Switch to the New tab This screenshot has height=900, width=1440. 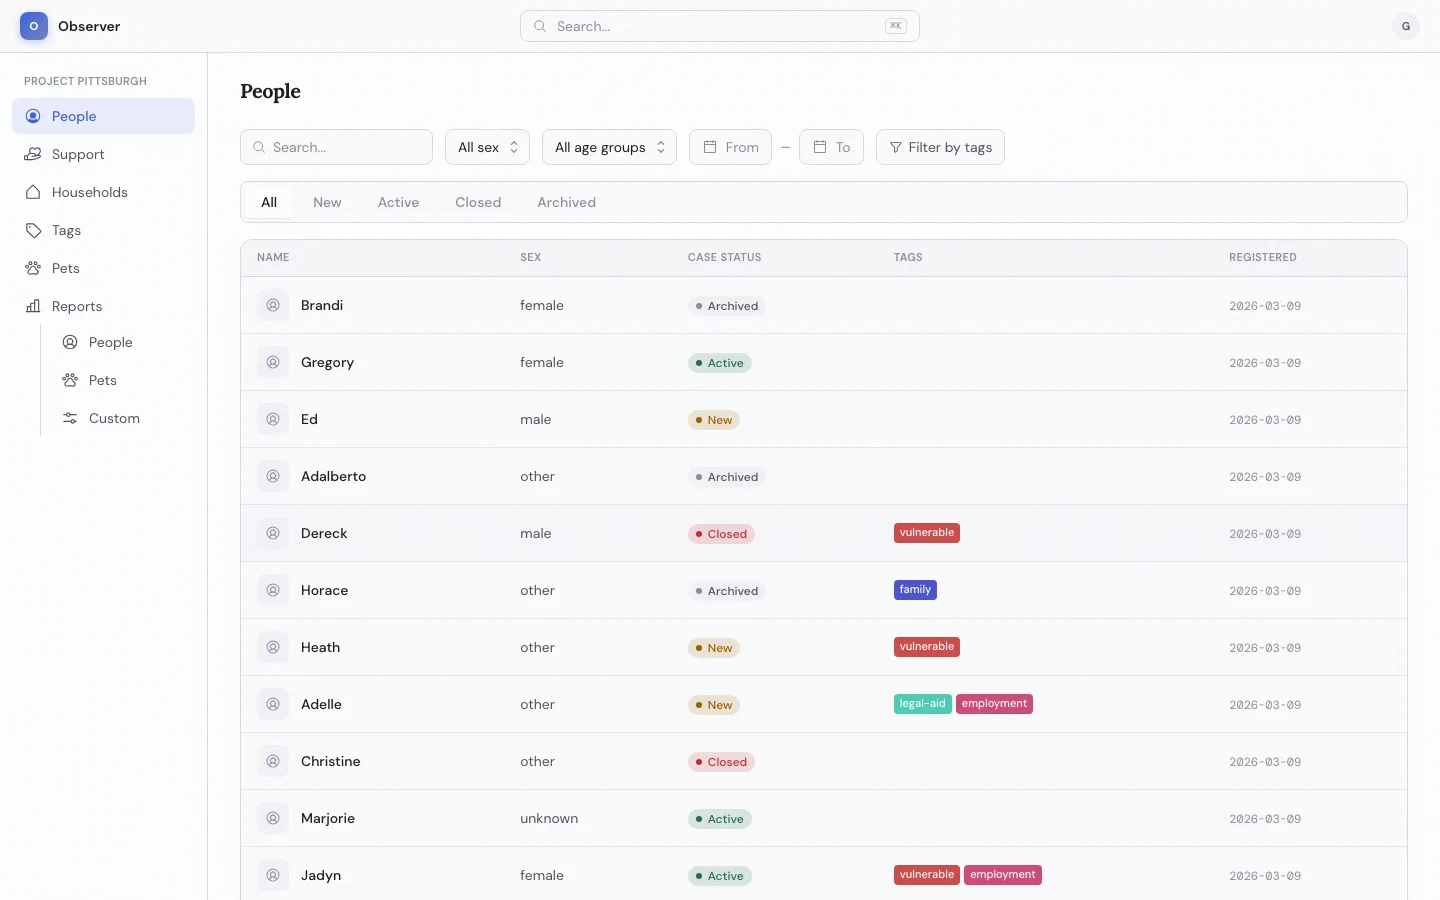point(327,202)
